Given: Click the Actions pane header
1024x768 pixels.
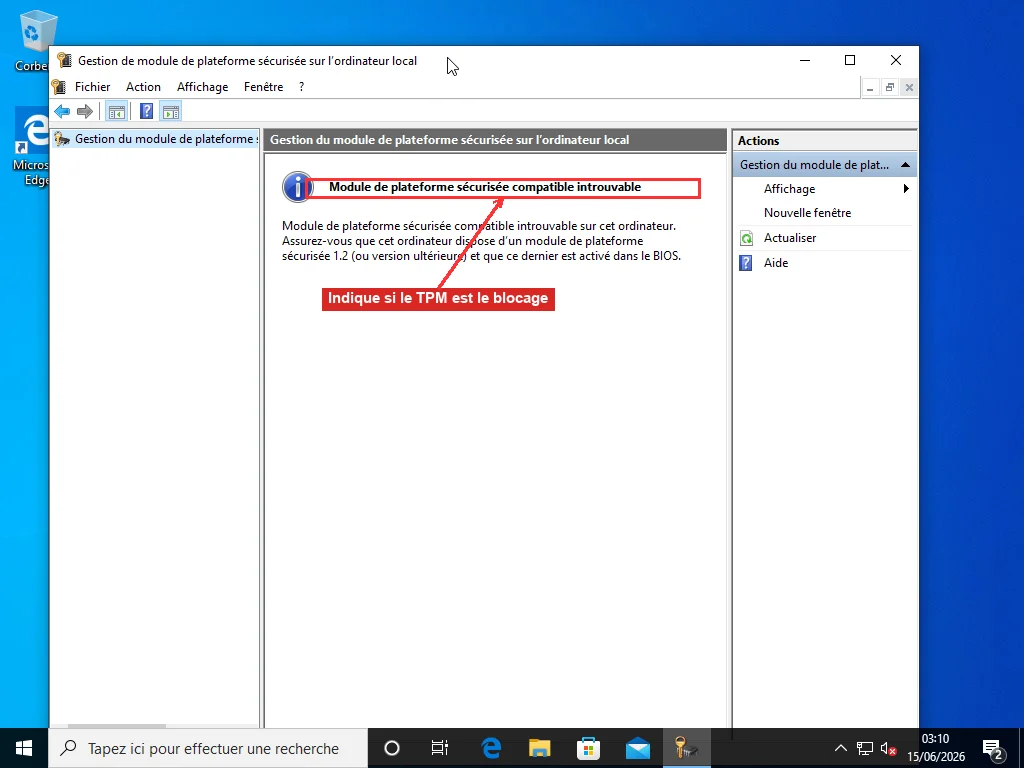Looking at the screenshot, I should [x=825, y=140].
